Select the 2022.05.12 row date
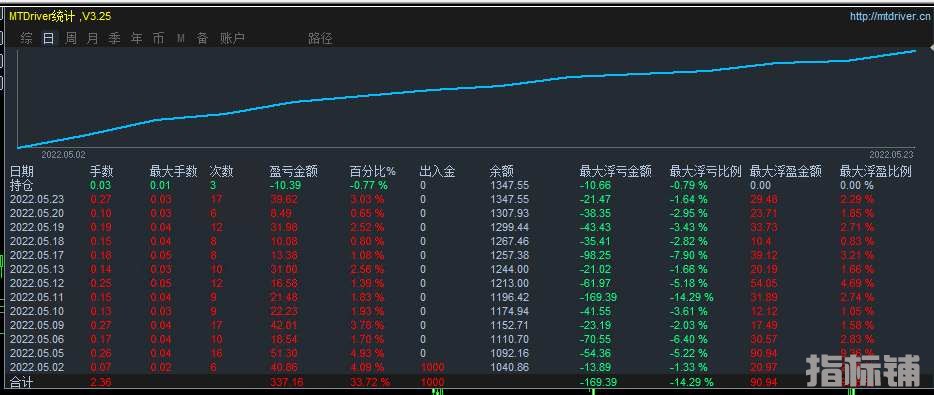Image resolution: width=934 pixels, height=395 pixels. (x=37, y=284)
